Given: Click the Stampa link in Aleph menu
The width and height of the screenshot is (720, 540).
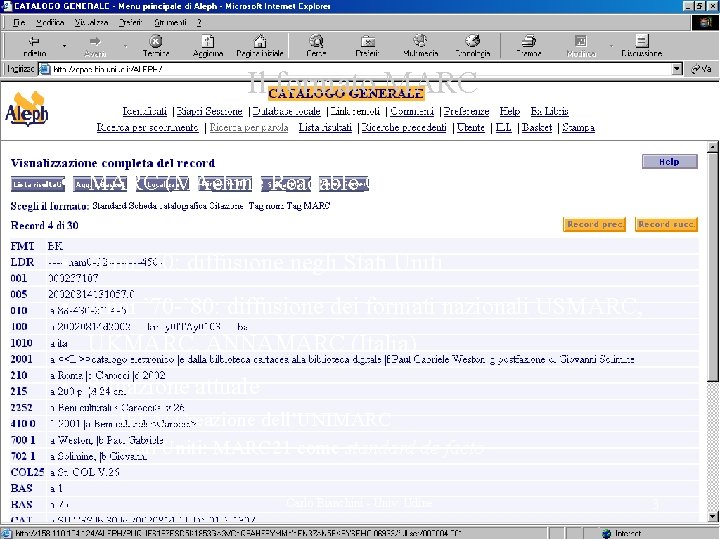Looking at the screenshot, I should click(578, 127).
